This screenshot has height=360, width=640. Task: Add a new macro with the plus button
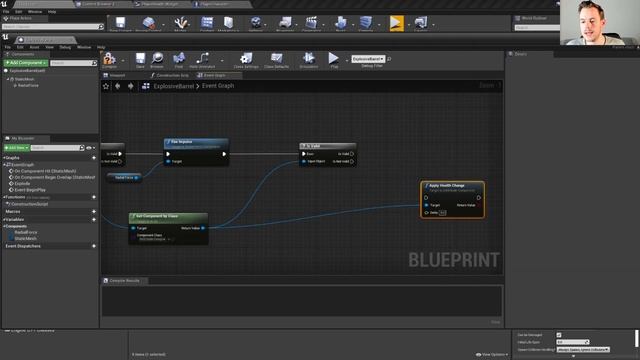94,212
